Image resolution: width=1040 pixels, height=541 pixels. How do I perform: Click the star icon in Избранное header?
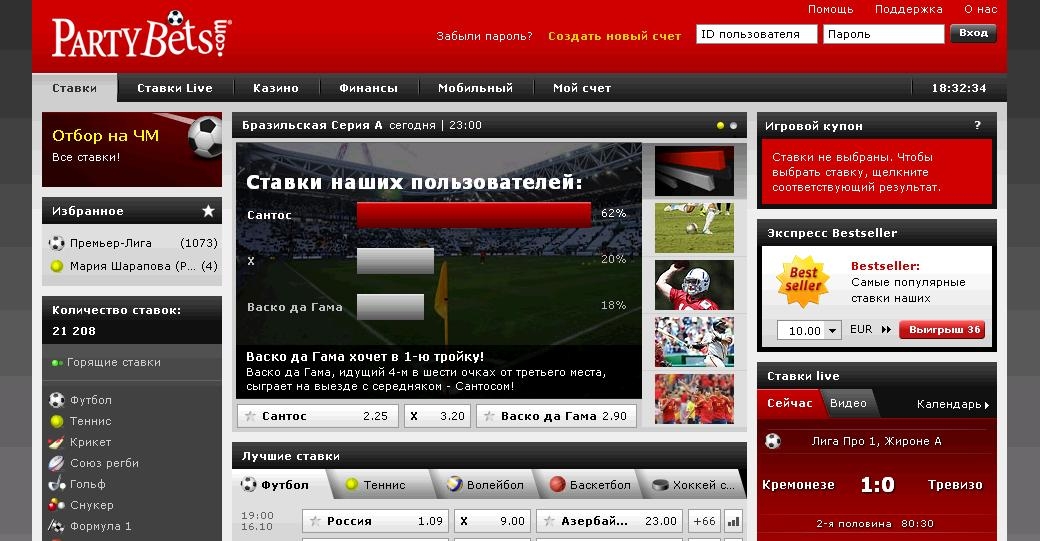click(x=208, y=211)
